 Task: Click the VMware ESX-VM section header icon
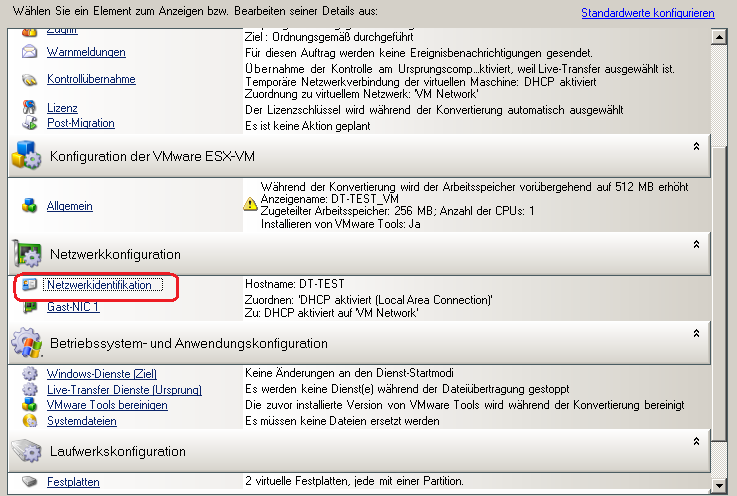coord(26,155)
